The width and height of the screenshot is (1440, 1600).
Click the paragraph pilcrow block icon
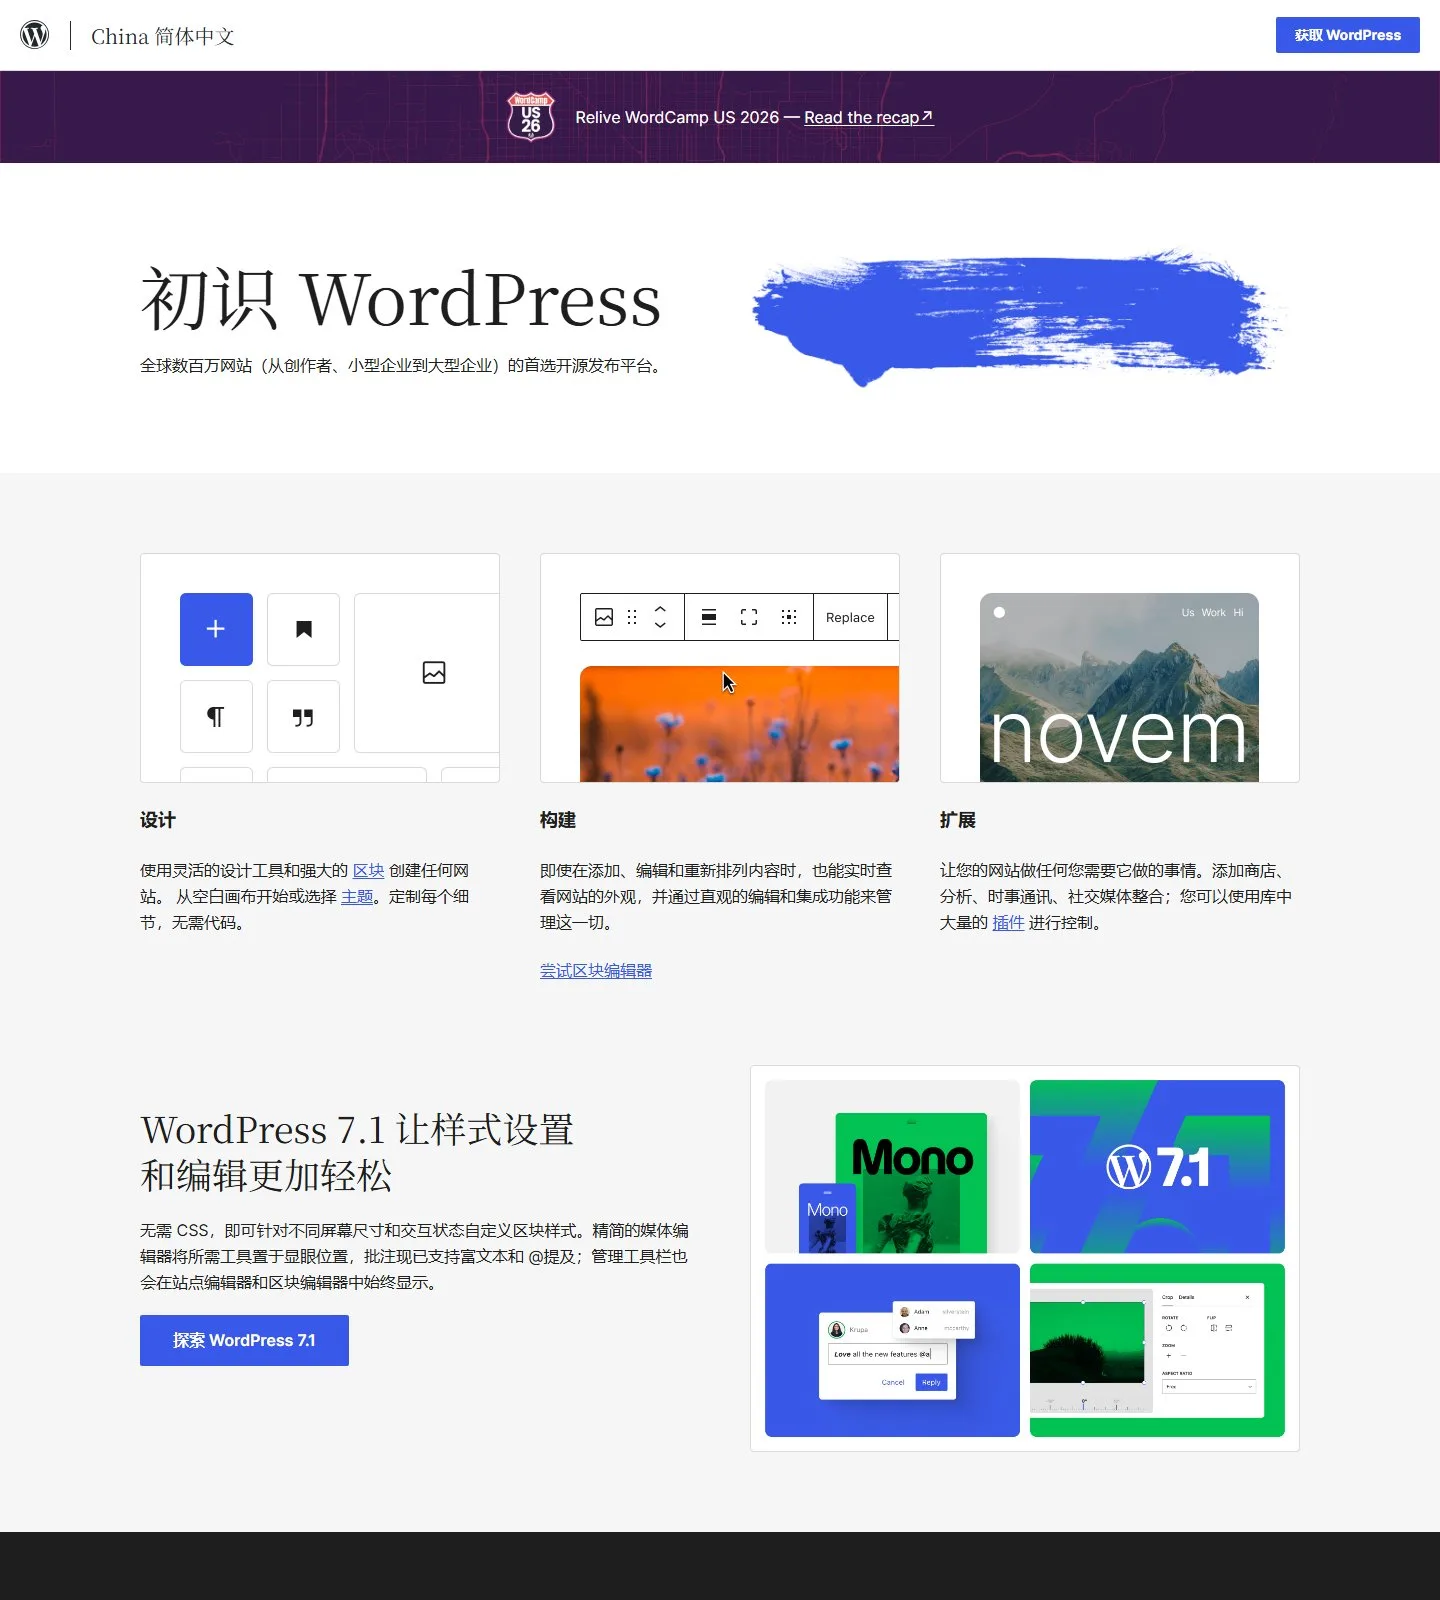216,716
